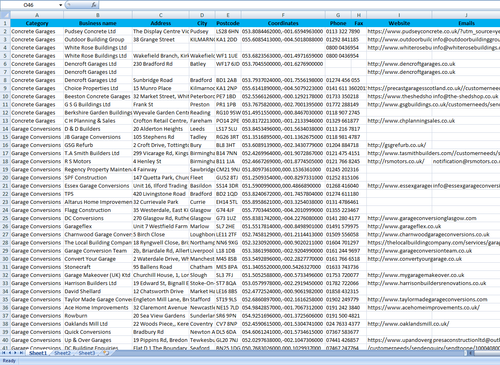Switch to the Sheet2 tab

coord(62,353)
